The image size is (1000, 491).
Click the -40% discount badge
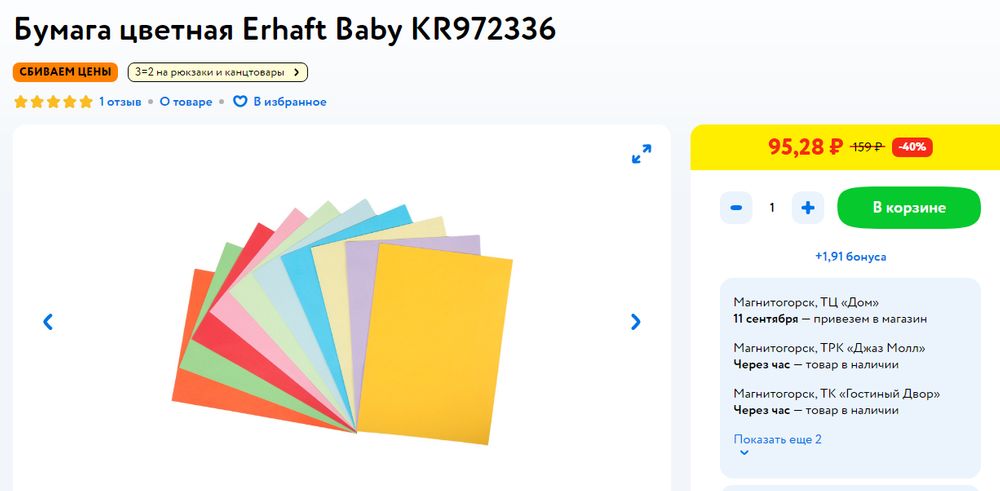click(912, 147)
